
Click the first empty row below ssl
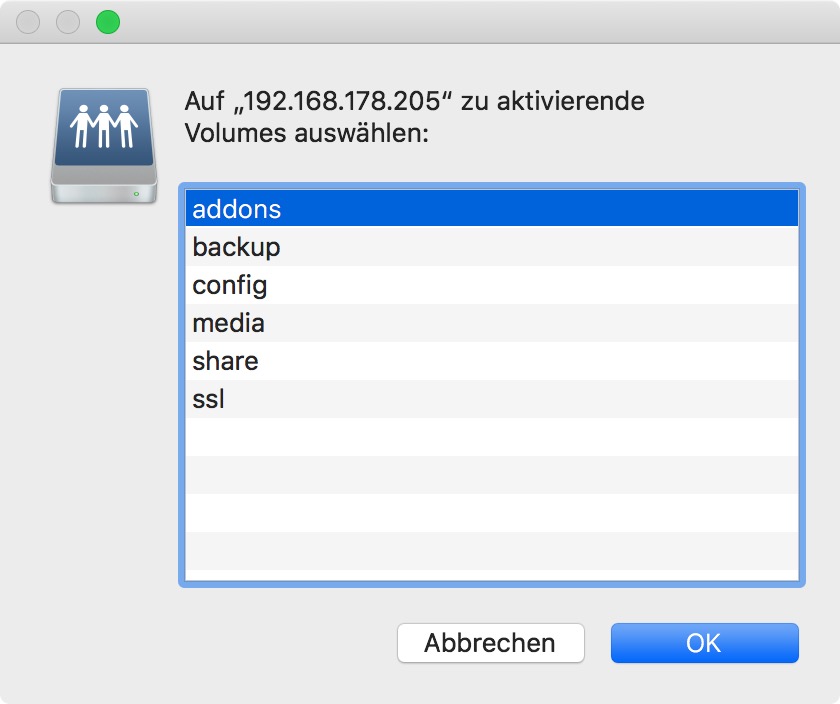(x=490, y=437)
